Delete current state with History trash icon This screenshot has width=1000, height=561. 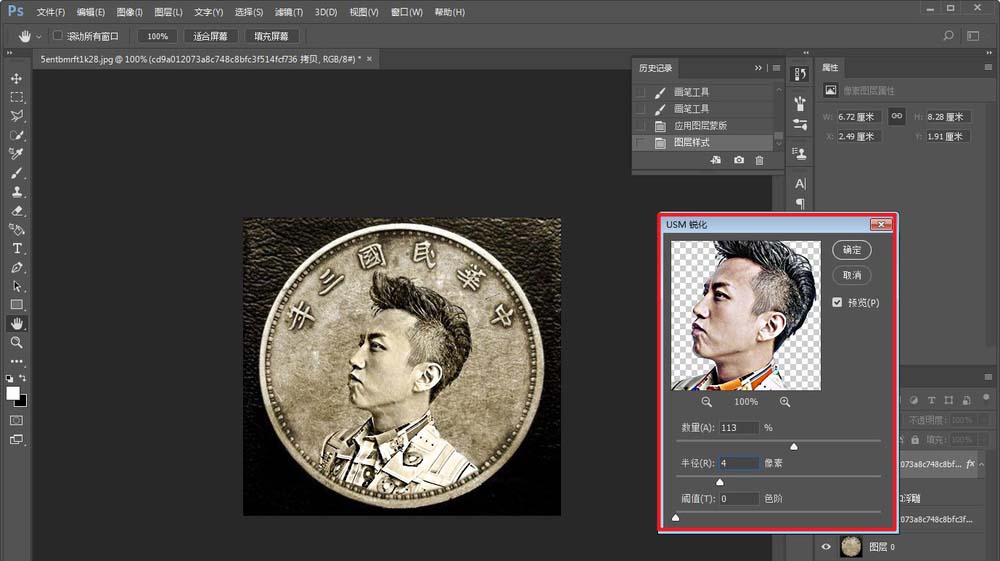pyautogui.click(x=759, y=160)
